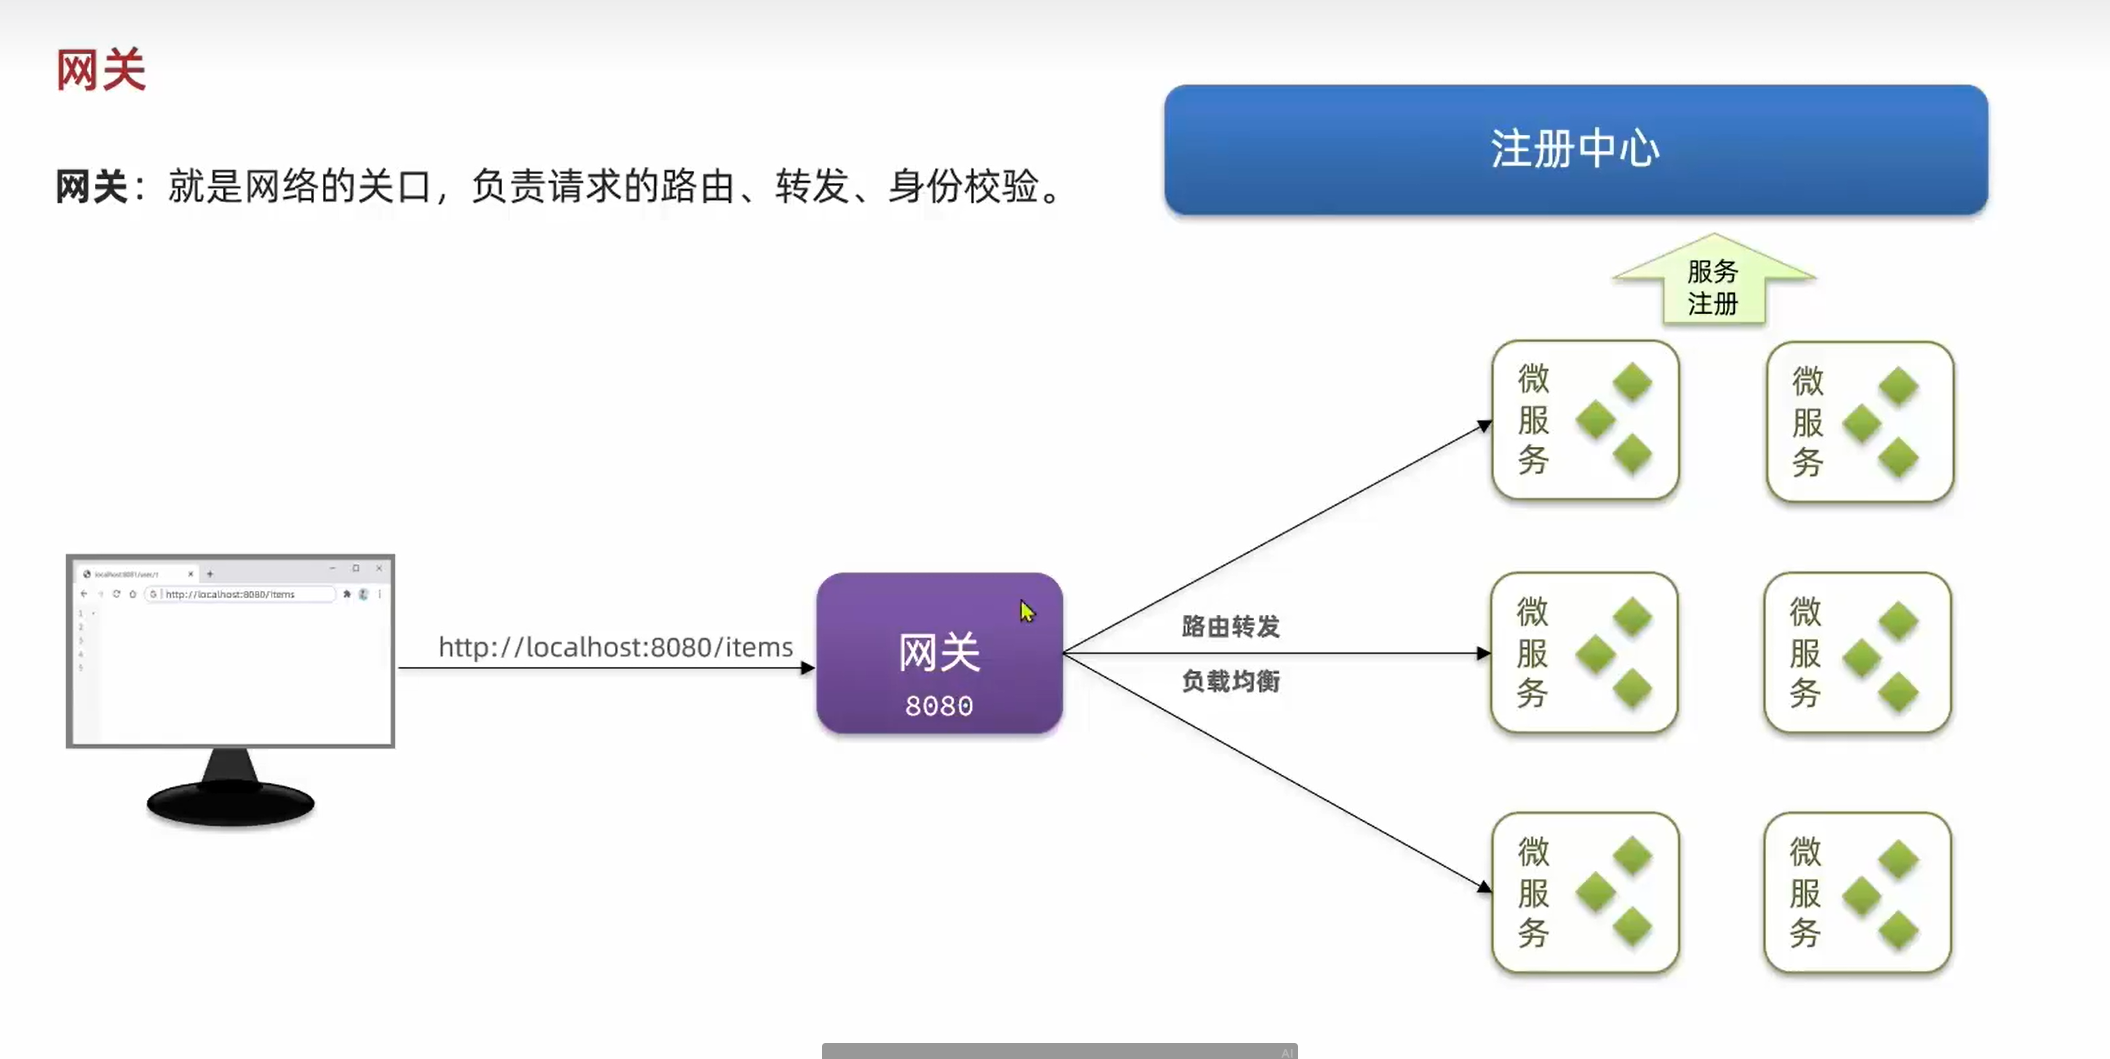Click the top-row right 微服务 box
Screen dimensions: 2110x1059
[1860, 421]
